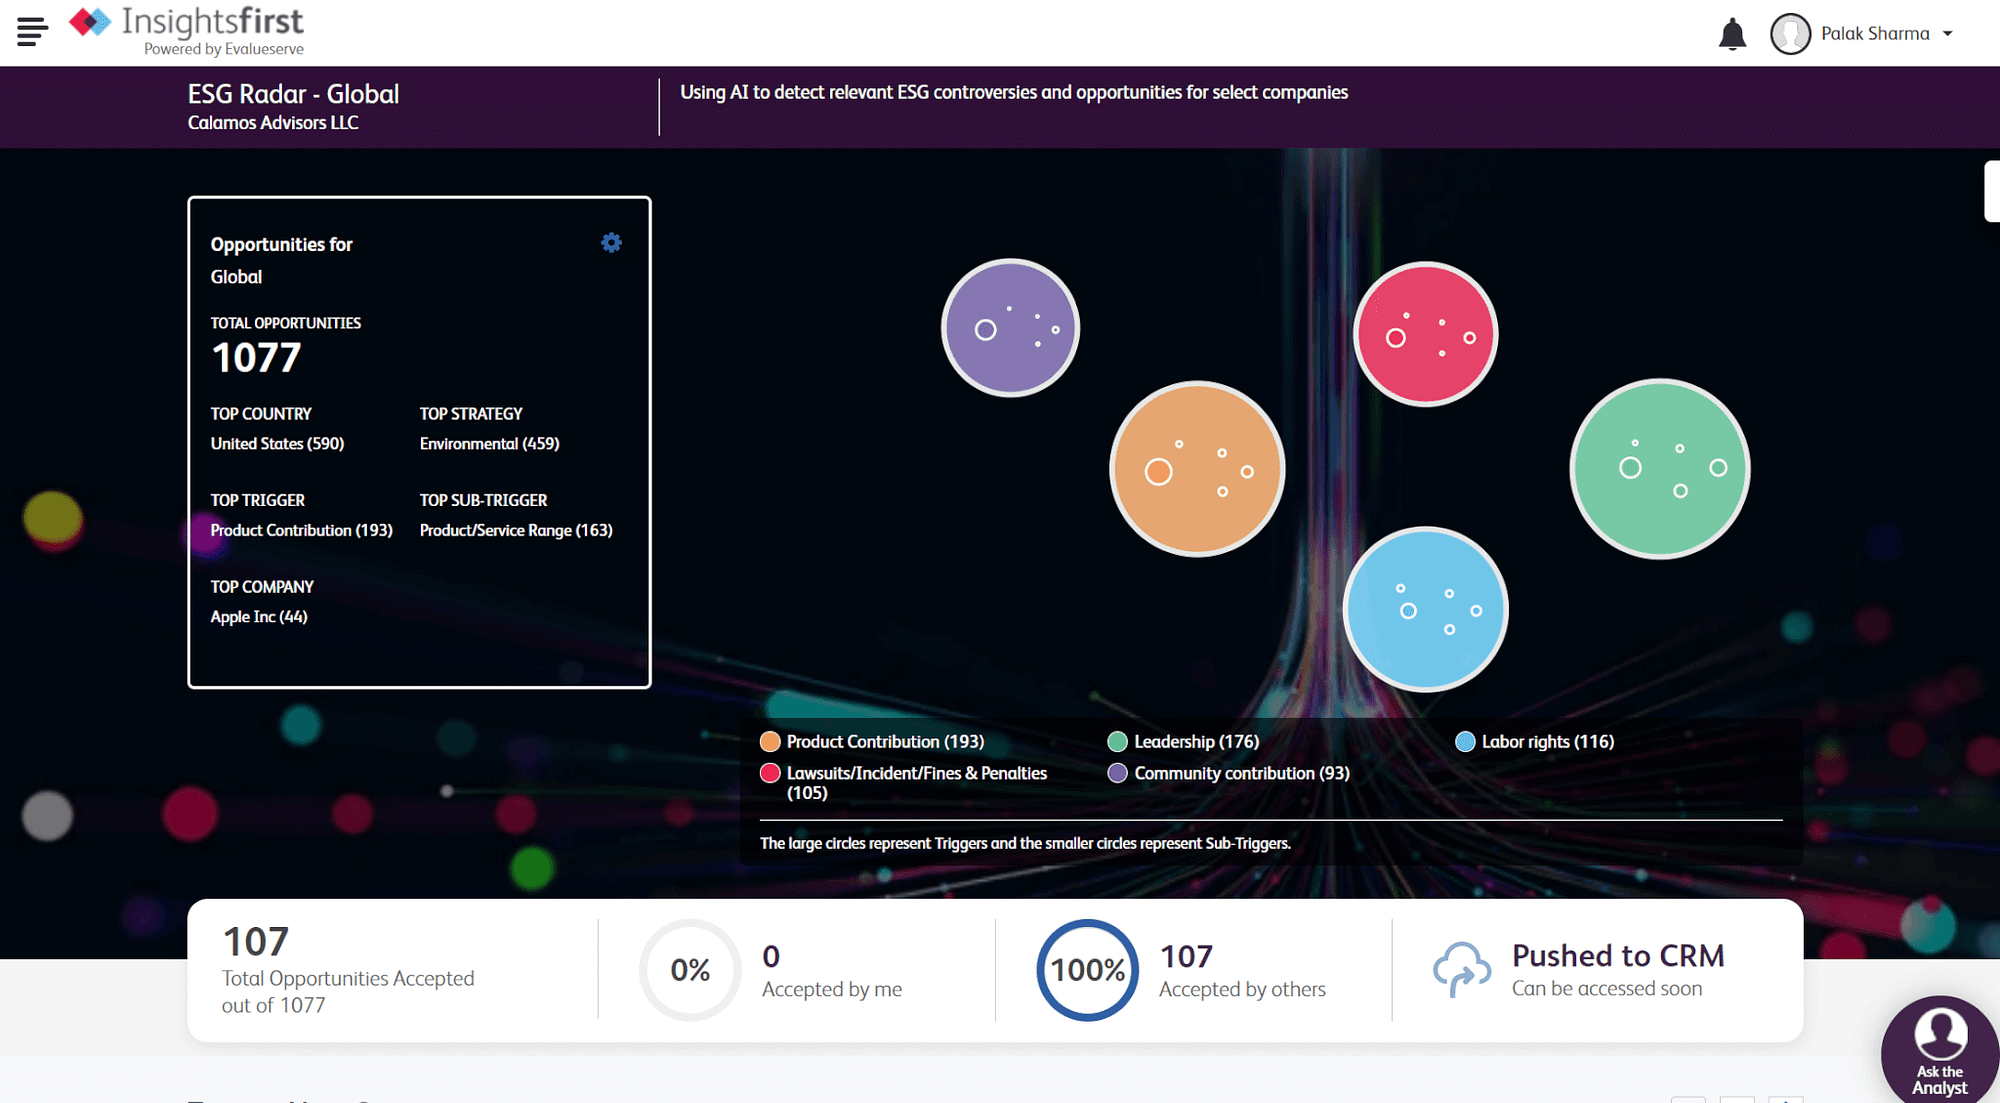The width and height of the screenshot is (2000, 1103).
Task: Click the total opportunities count 1077
Action: [256, 358]
